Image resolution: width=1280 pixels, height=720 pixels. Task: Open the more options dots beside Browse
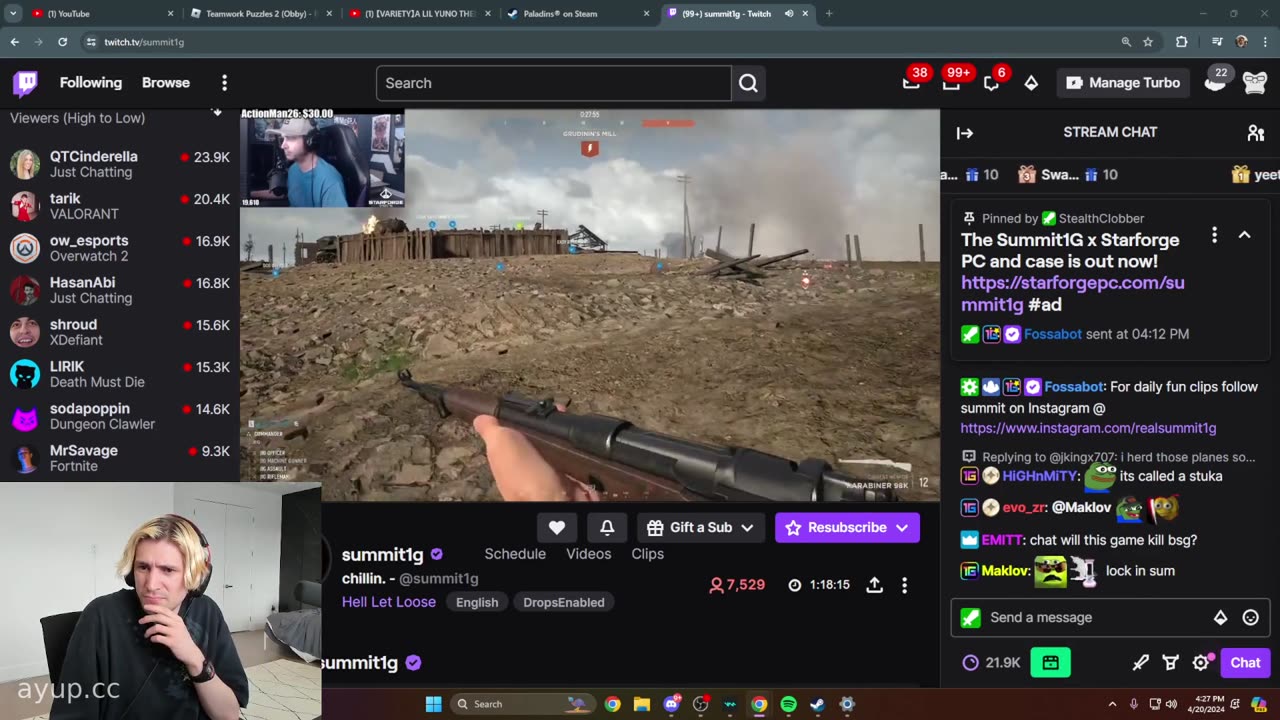pyautogui.click(x=224, y=83)
